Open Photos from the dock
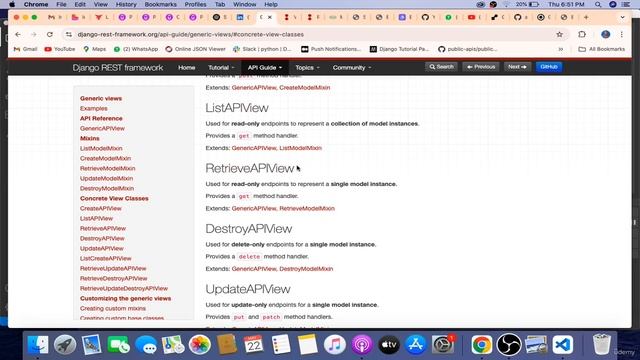 click(x=200, y=345)
